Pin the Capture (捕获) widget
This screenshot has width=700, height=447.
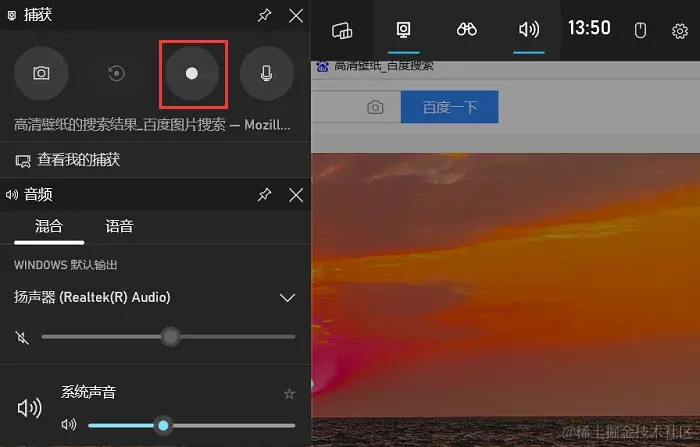point(264,16)
